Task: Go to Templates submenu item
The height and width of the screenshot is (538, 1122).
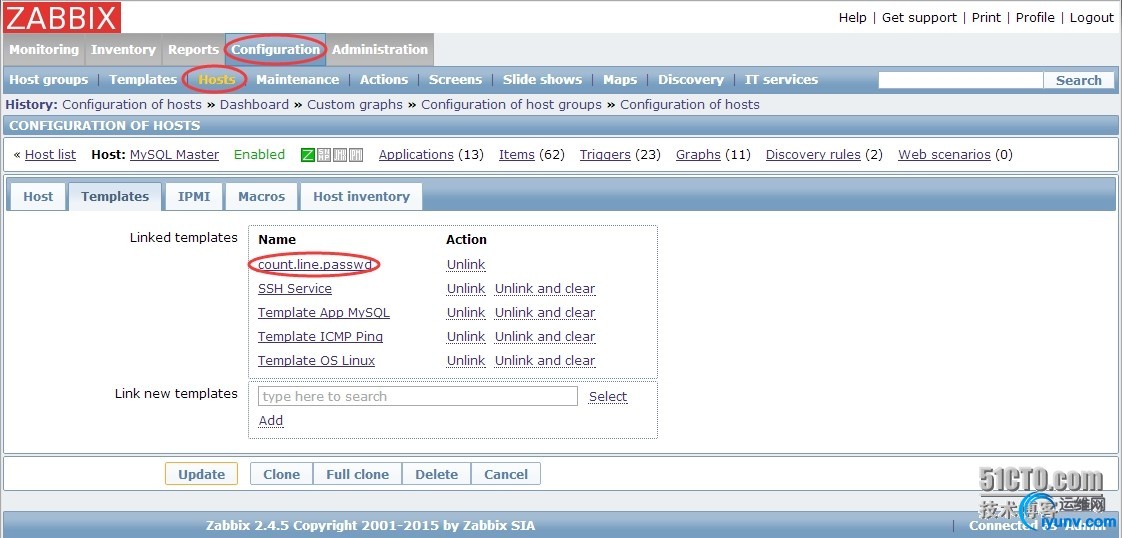Action: coord(143,79)
